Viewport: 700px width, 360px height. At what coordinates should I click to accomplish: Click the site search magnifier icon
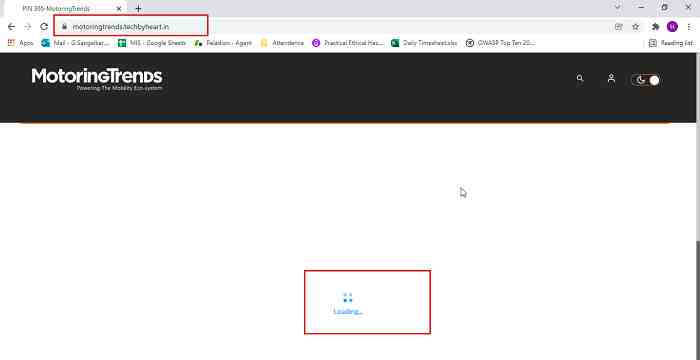[579, 78]
